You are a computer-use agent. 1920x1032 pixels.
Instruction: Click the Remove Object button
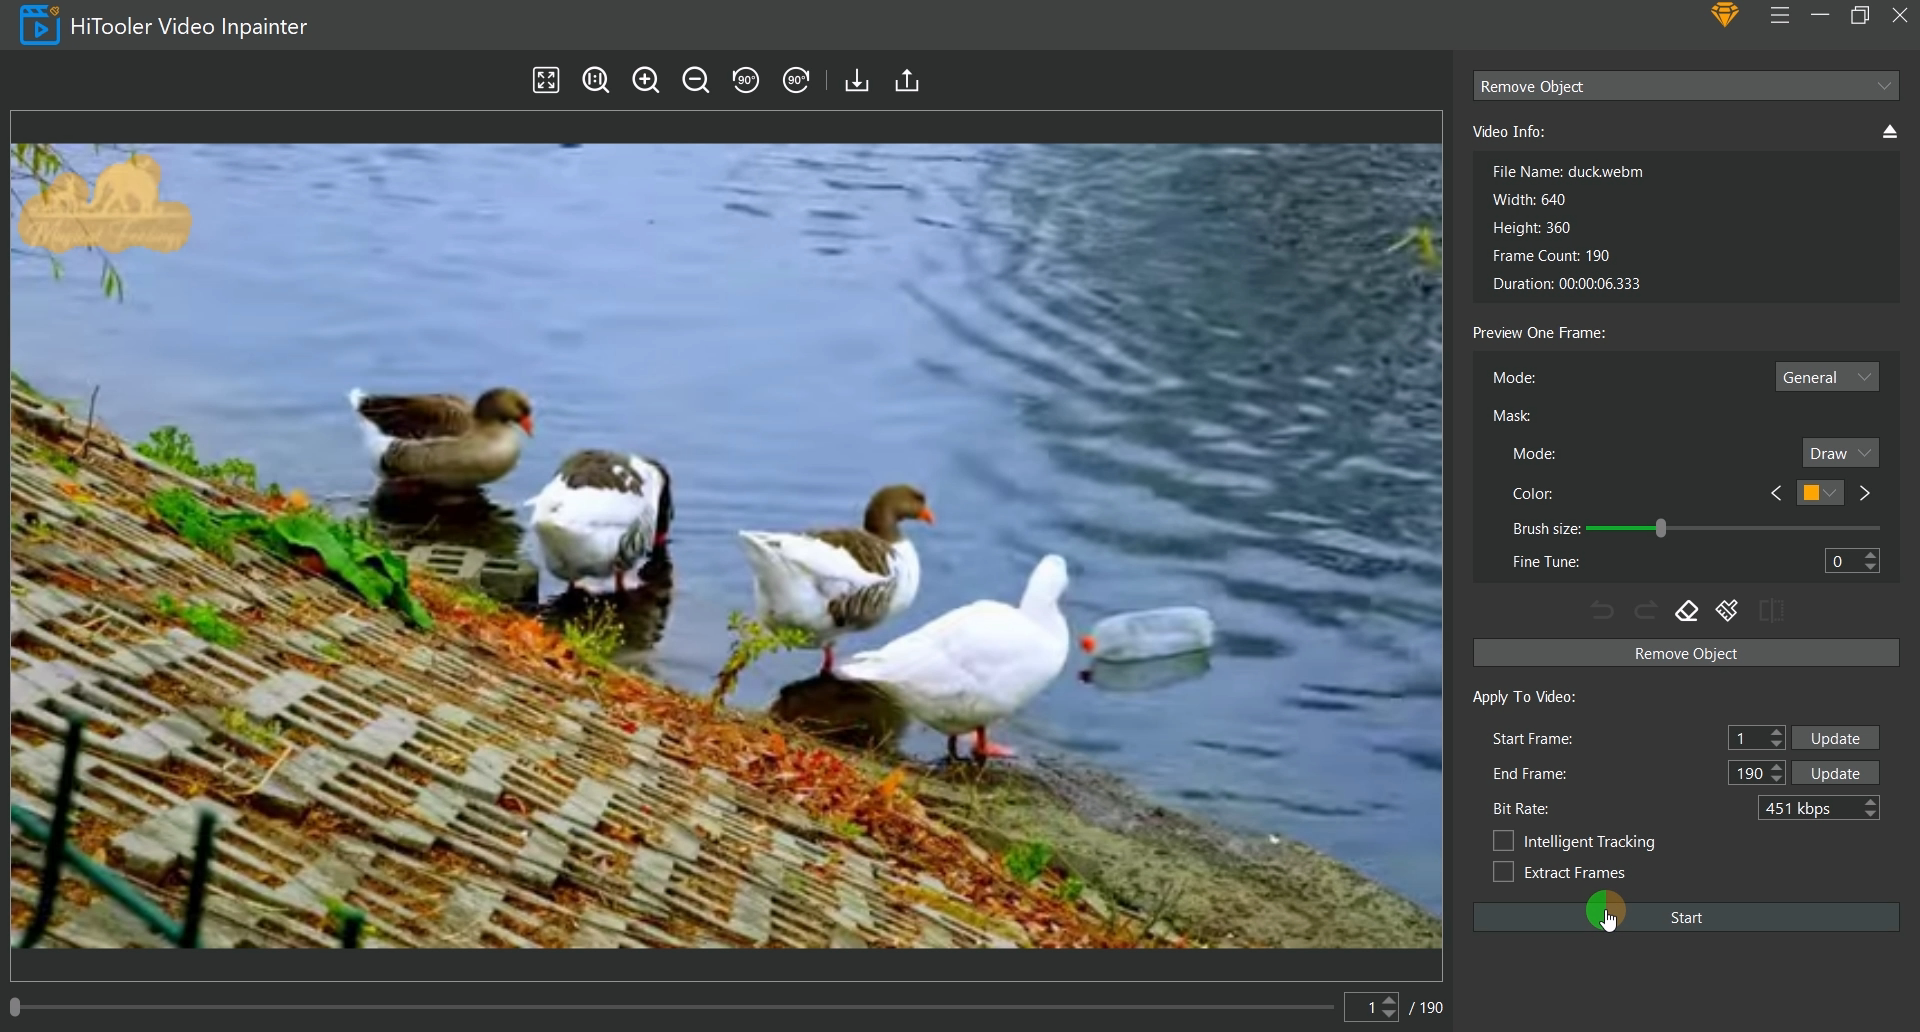[1685, 652]
